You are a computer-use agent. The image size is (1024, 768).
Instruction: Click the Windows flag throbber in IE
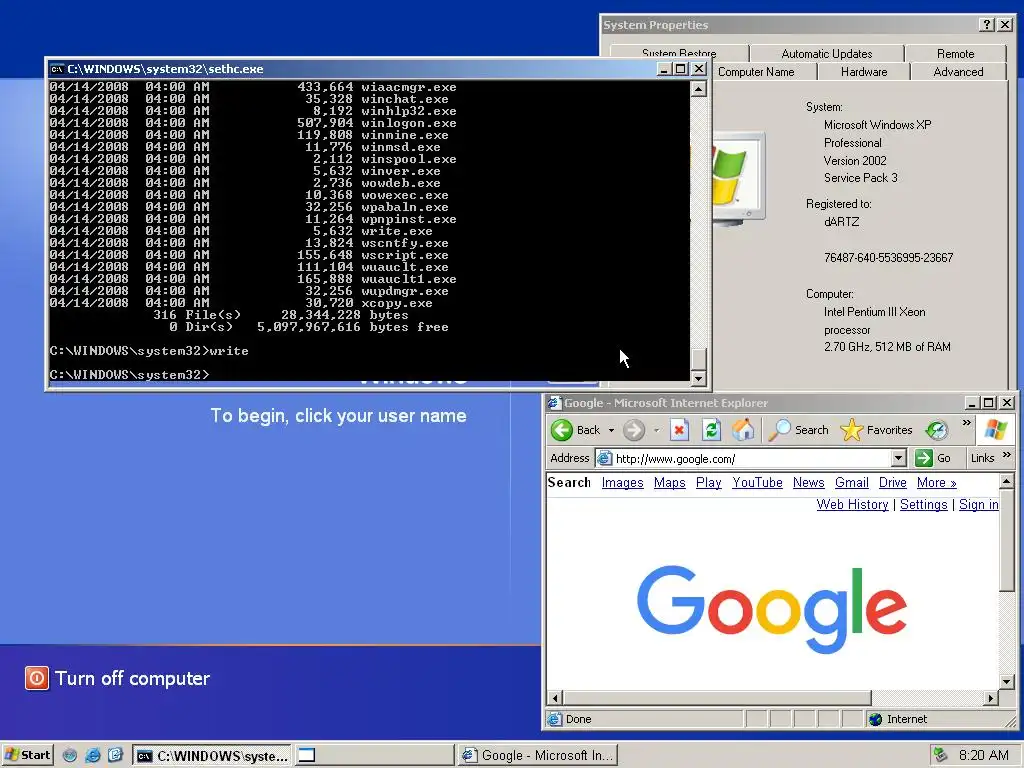[995, 430]
